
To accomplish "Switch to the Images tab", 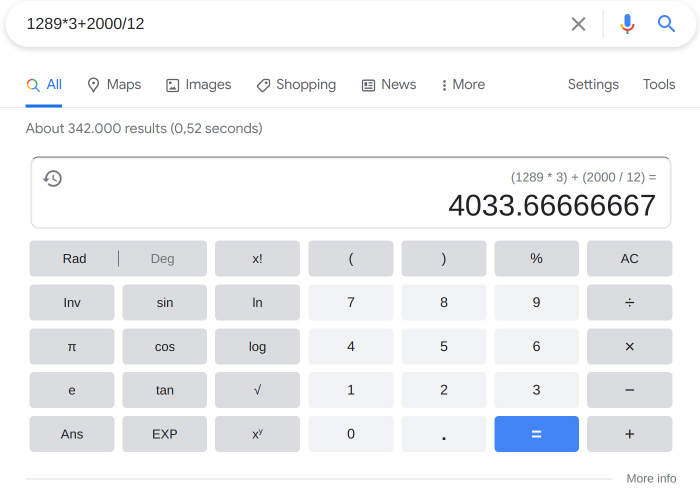I will point(199,84).
